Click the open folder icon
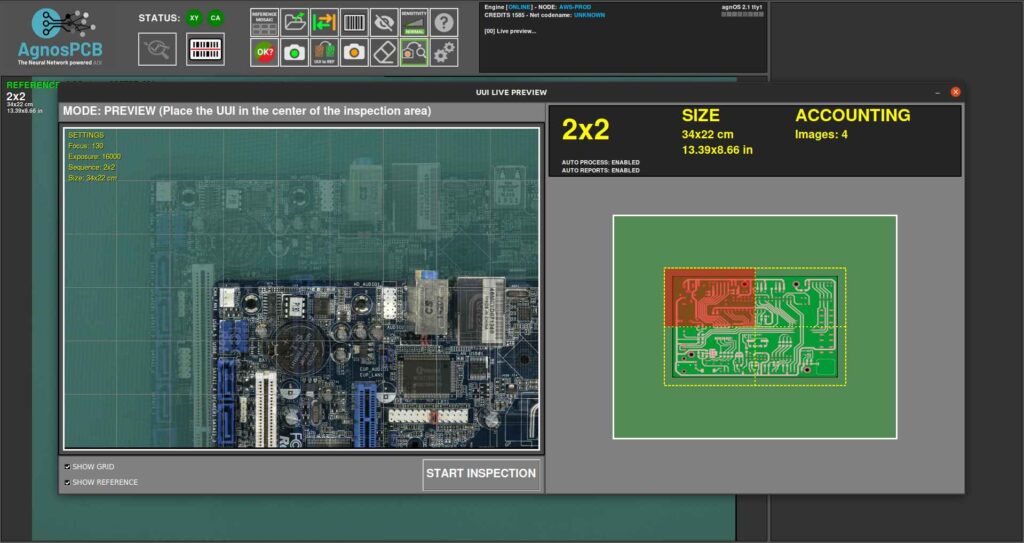 coord(295,22)
